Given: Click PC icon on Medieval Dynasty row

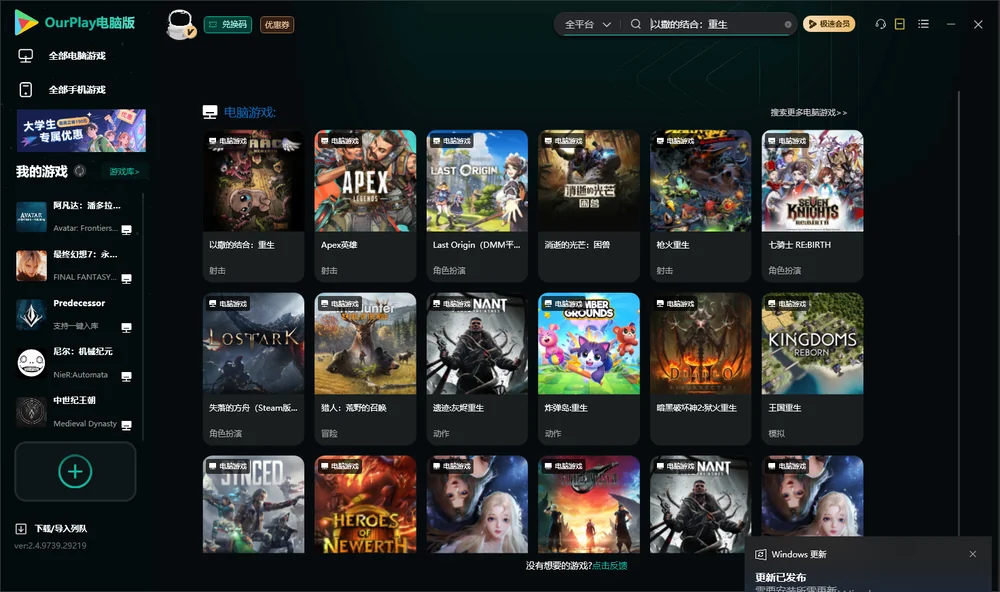Looking at the screenshot, I should (126, 426).
